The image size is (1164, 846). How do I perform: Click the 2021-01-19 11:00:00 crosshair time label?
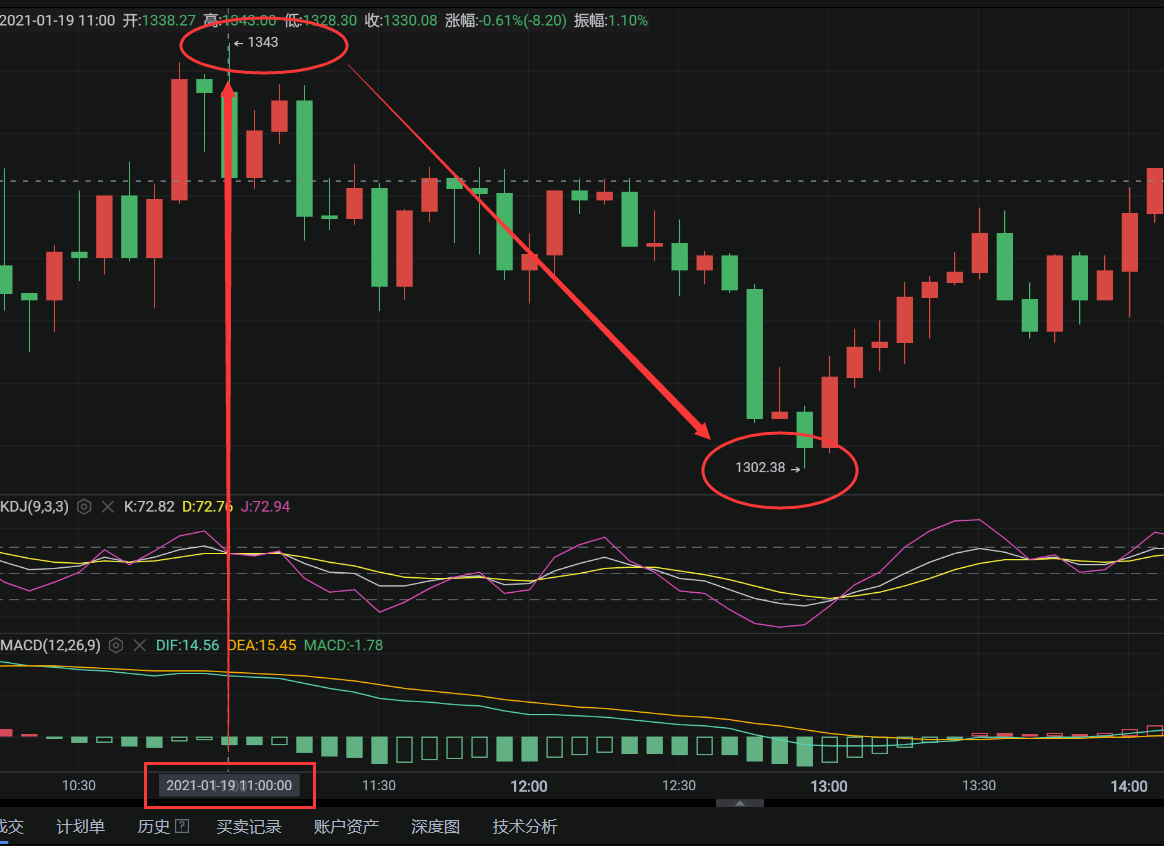[x=229, y=785]
